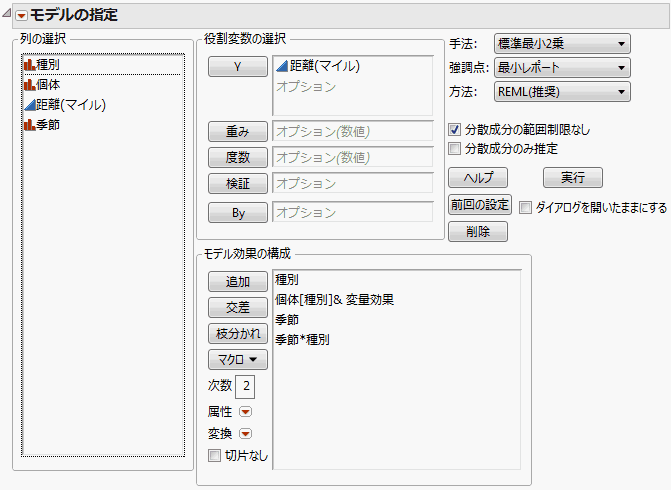Tick the 切片なし checkbox
The image size is (671, 490).
pos(214,456)
